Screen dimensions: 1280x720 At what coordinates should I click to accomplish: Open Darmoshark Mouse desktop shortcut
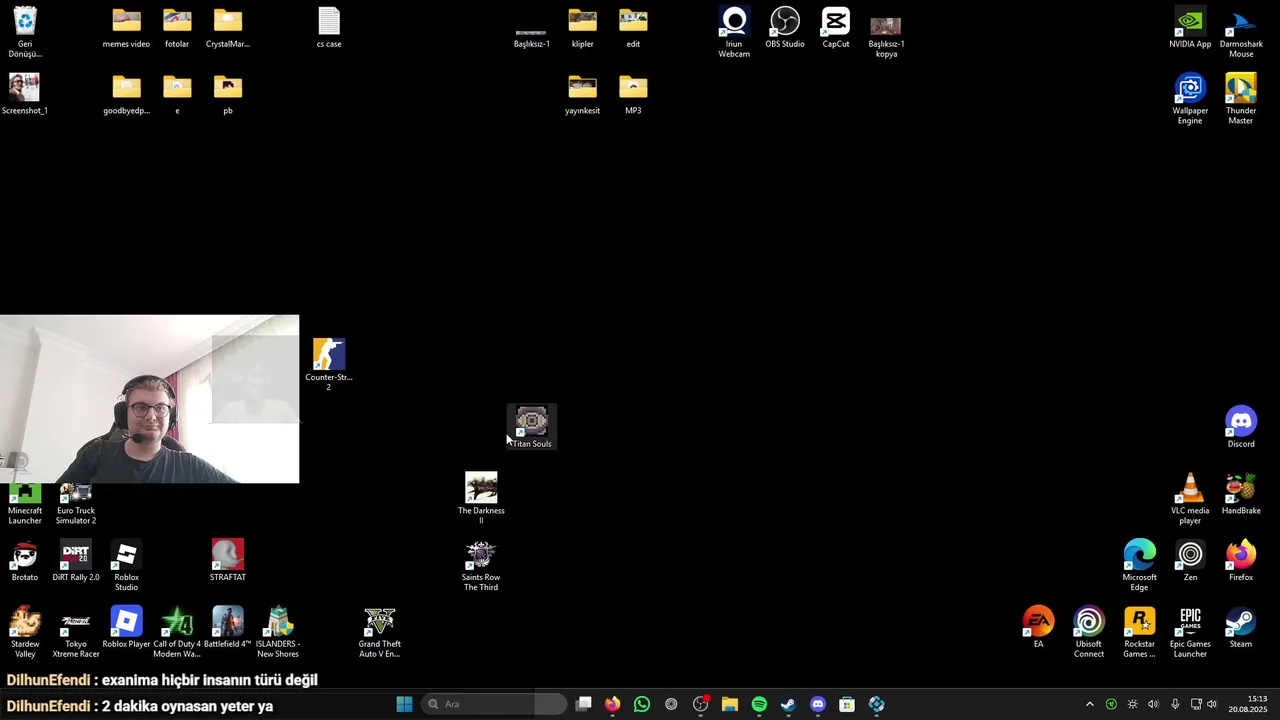tap(1241, 32)
